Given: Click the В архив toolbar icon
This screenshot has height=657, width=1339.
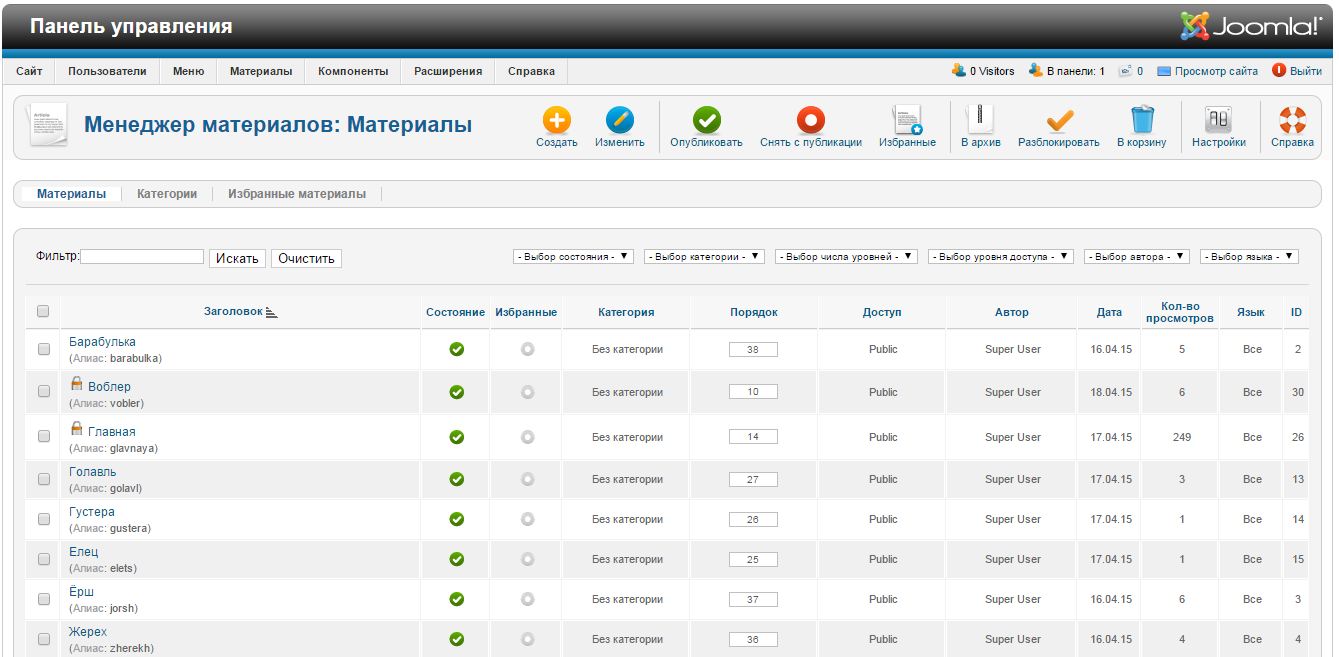Looking at the screenshot, I should (x=980, y=121).
